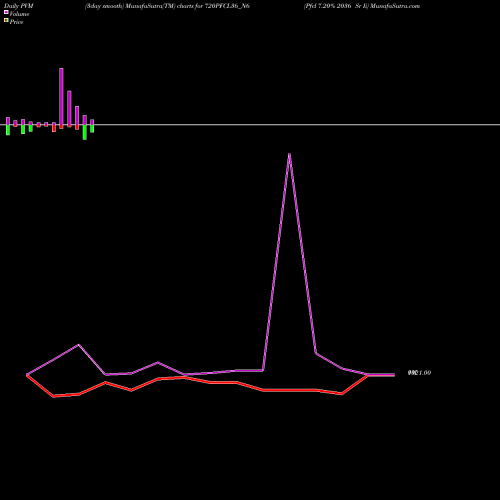This screenshot has width=500, height=500.
Task: Click the peak of the magenta volume line
Action: [289, 154]
